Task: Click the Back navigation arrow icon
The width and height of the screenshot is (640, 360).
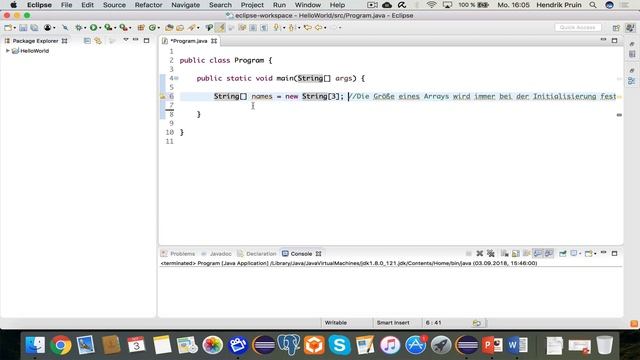Action: 318,28
